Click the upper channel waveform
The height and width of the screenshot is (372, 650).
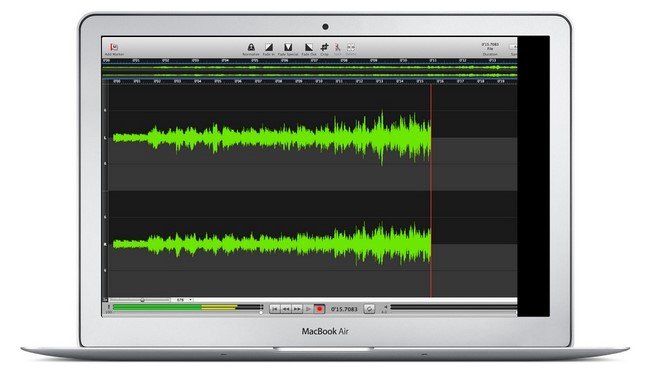point(272,138)
